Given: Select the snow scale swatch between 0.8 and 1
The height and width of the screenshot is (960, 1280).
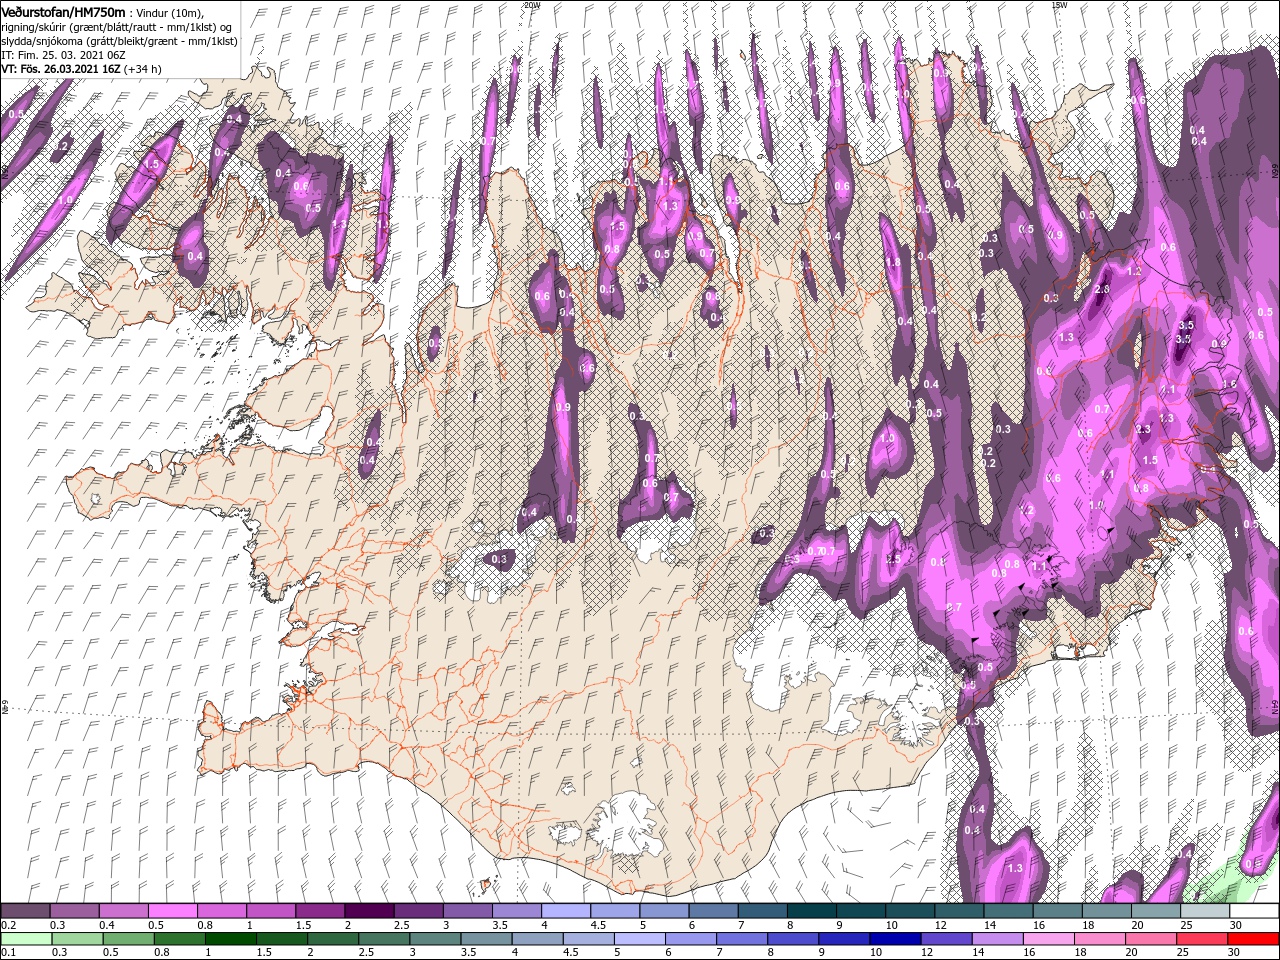Looking at the screenshot, I should coord(222,911).
